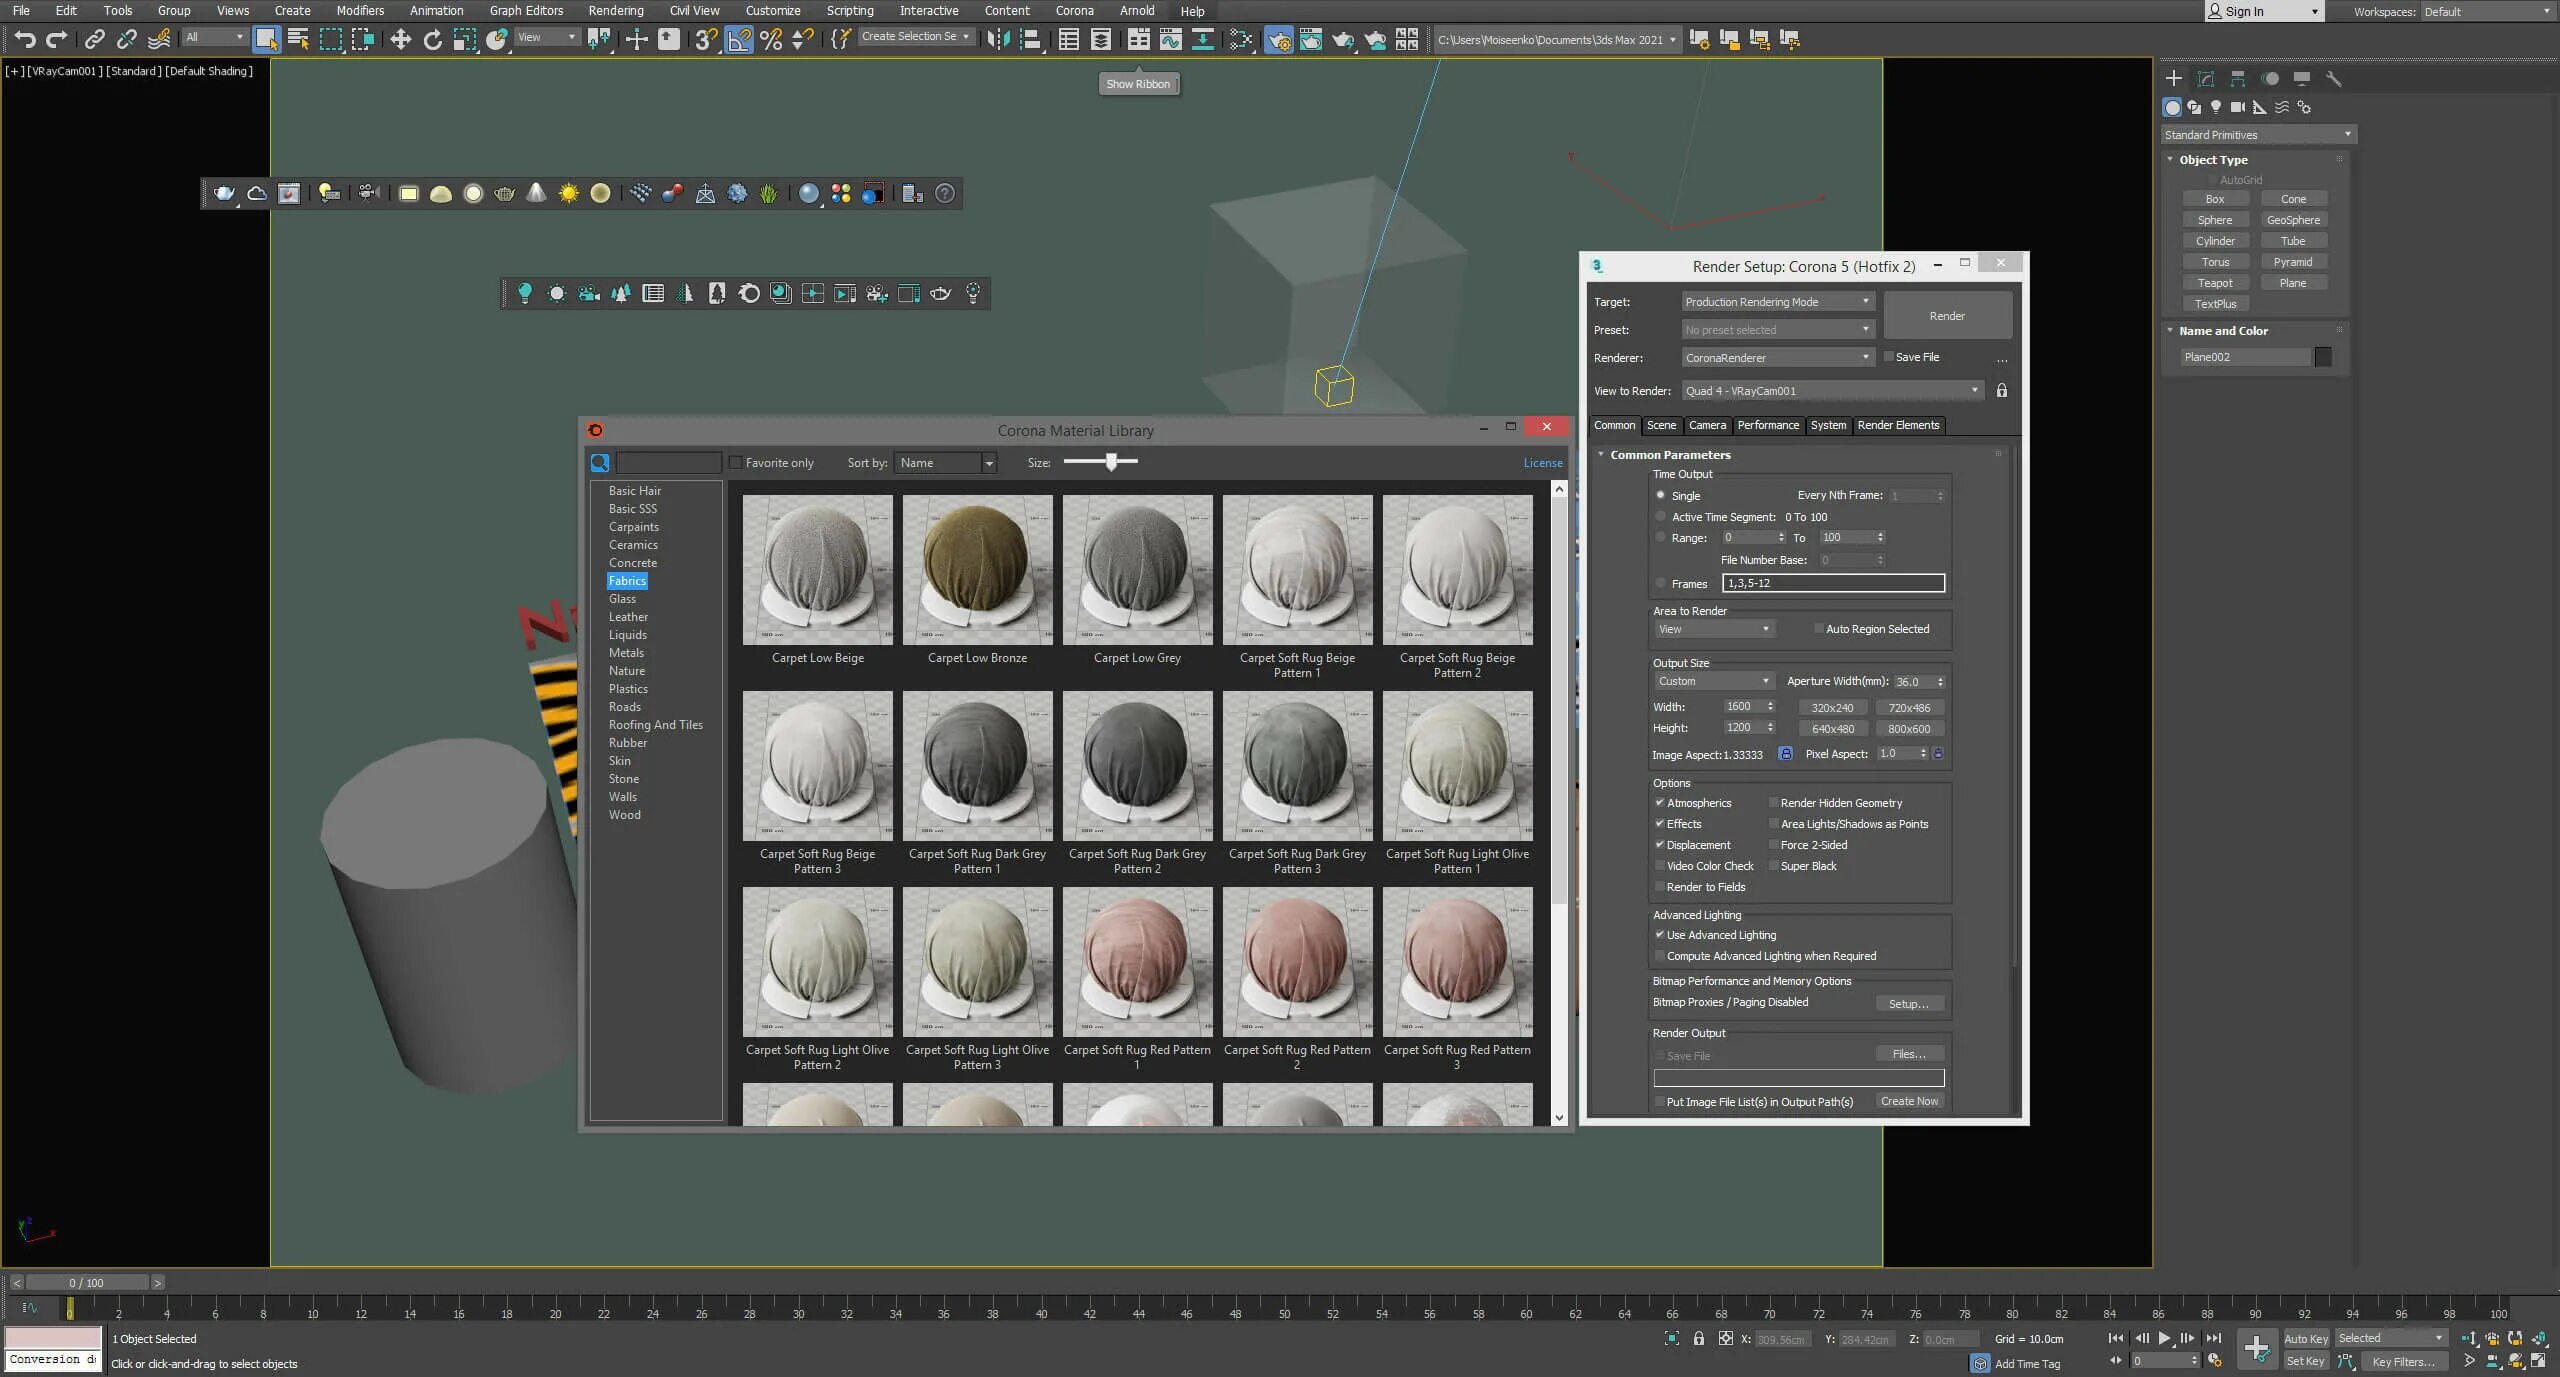Enable the Favorite only checkbox
Viewport: 2560px width, 1377px height.
[x=736, y=462]
